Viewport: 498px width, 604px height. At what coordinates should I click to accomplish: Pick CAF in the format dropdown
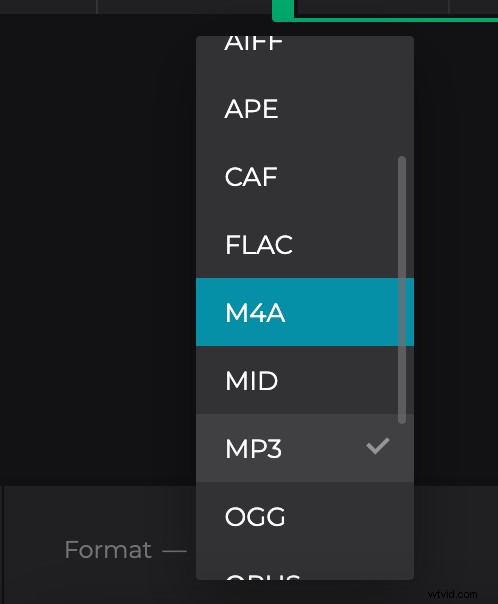(305, 176)
